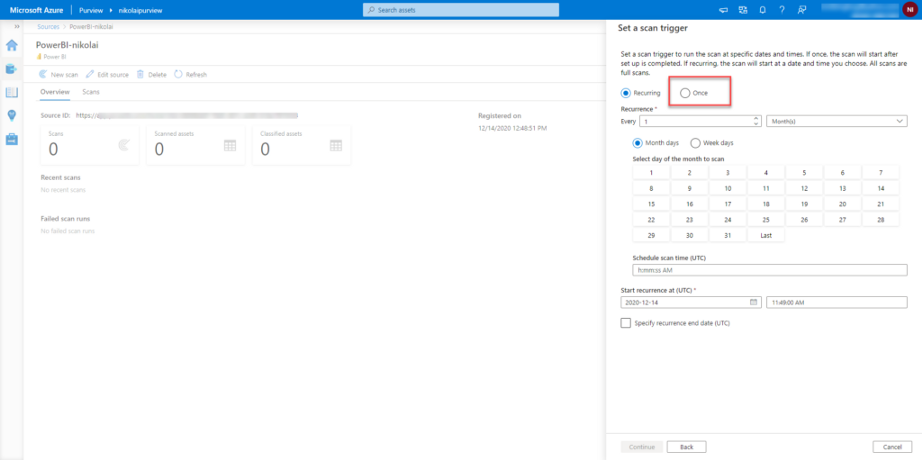Click the Scans tile scan icon
The image size is (922, 460).
[124, 146]
